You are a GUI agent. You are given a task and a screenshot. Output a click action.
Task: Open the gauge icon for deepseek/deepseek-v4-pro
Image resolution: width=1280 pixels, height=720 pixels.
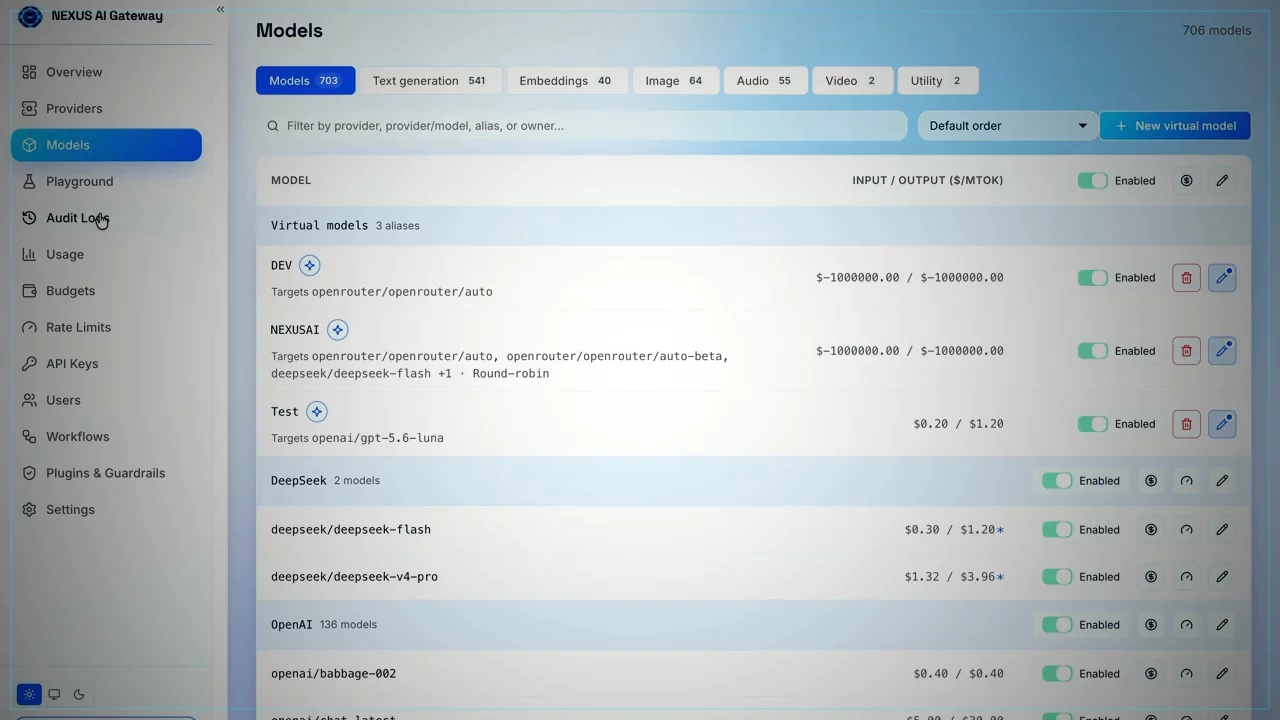pyautogui.click(x=1186, y=577)
